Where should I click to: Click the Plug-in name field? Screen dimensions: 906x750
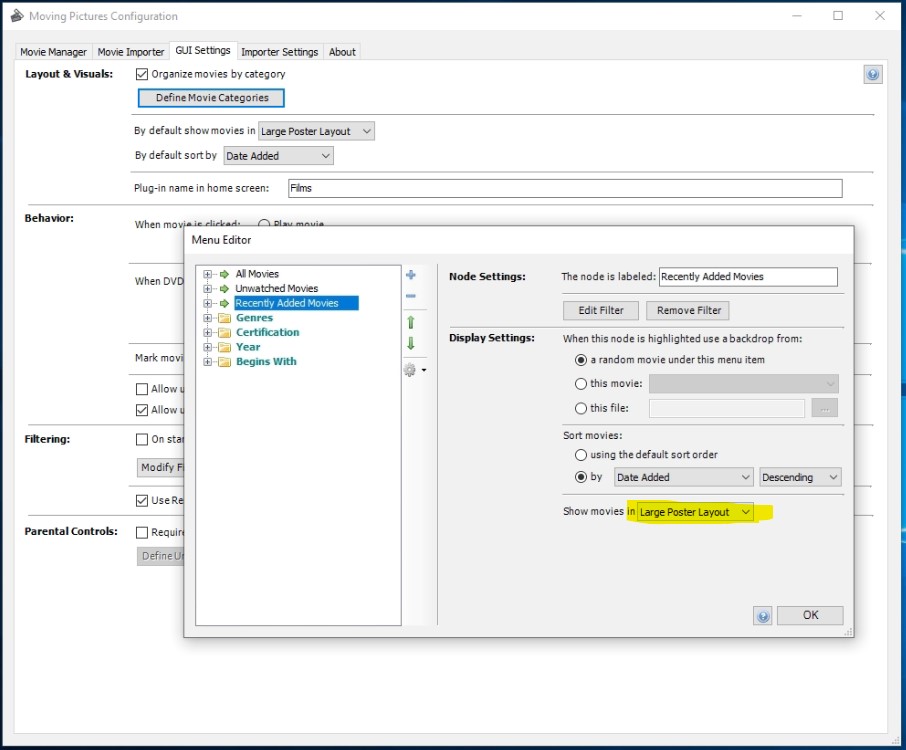click(565, 188)
